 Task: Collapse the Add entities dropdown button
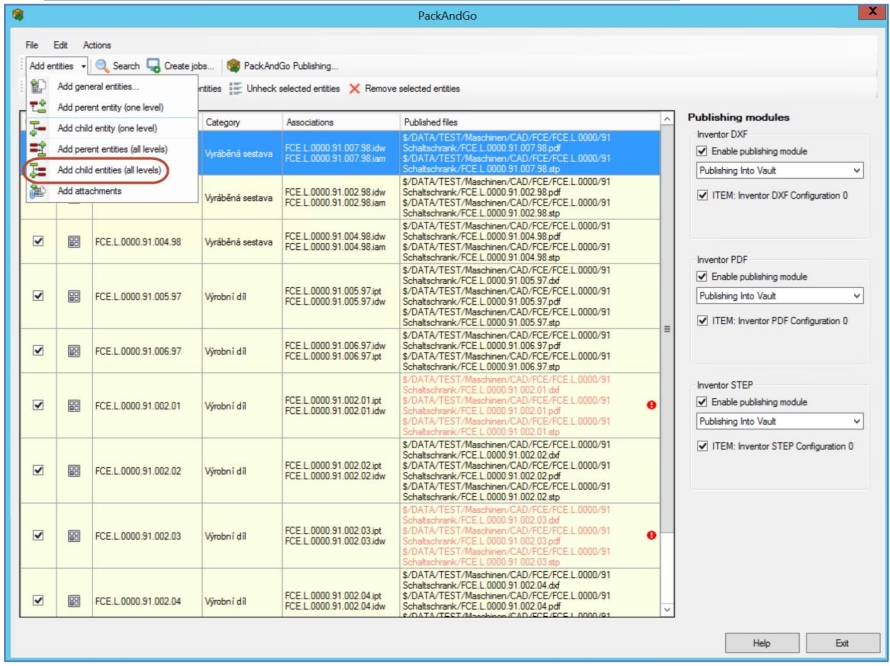[x=57, y=66]
